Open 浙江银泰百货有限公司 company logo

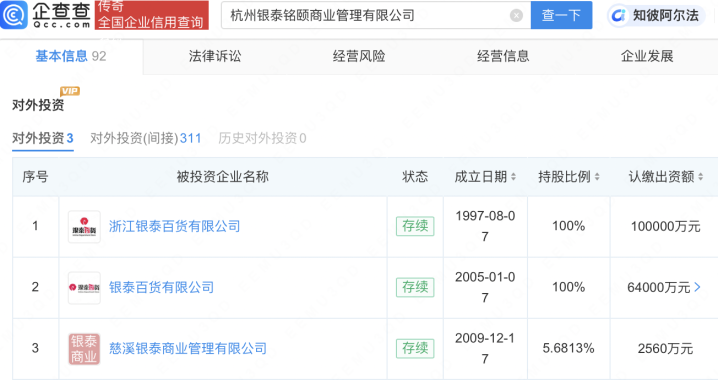click(x=84, y=227)
